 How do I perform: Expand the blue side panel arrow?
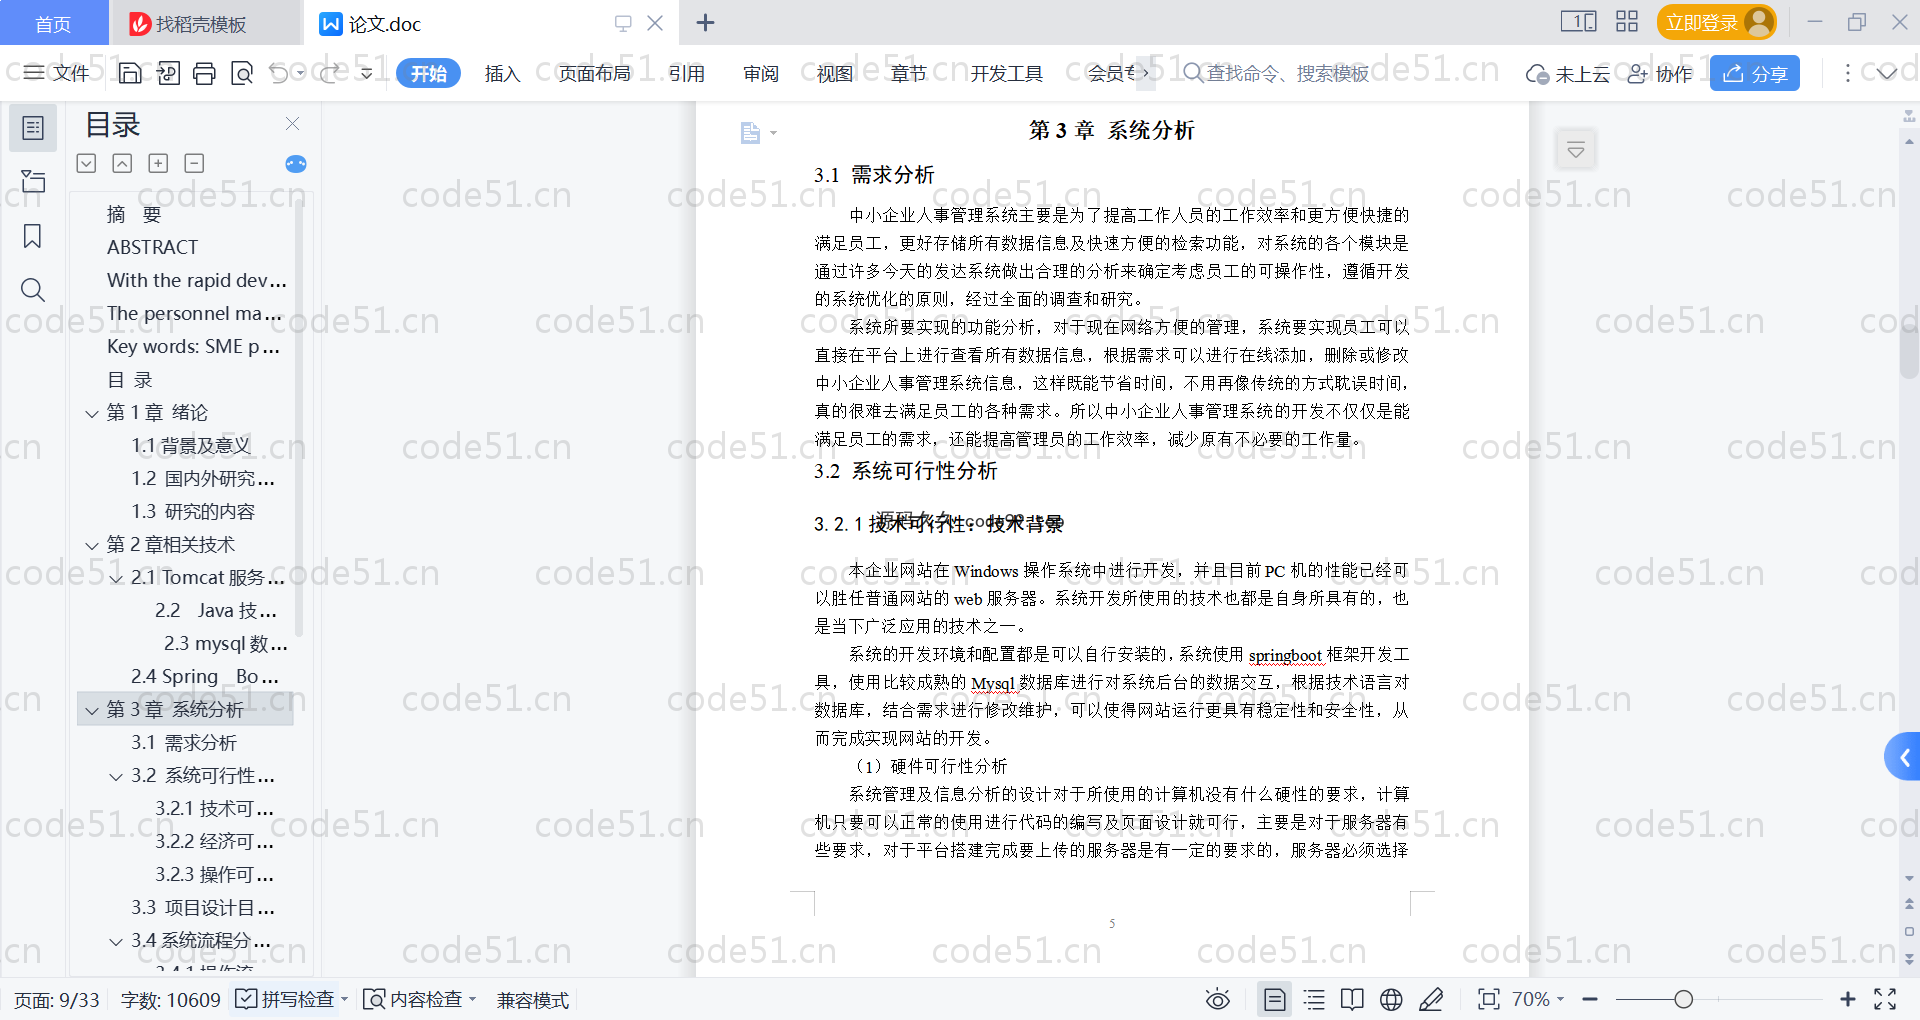coord(1903,757)
